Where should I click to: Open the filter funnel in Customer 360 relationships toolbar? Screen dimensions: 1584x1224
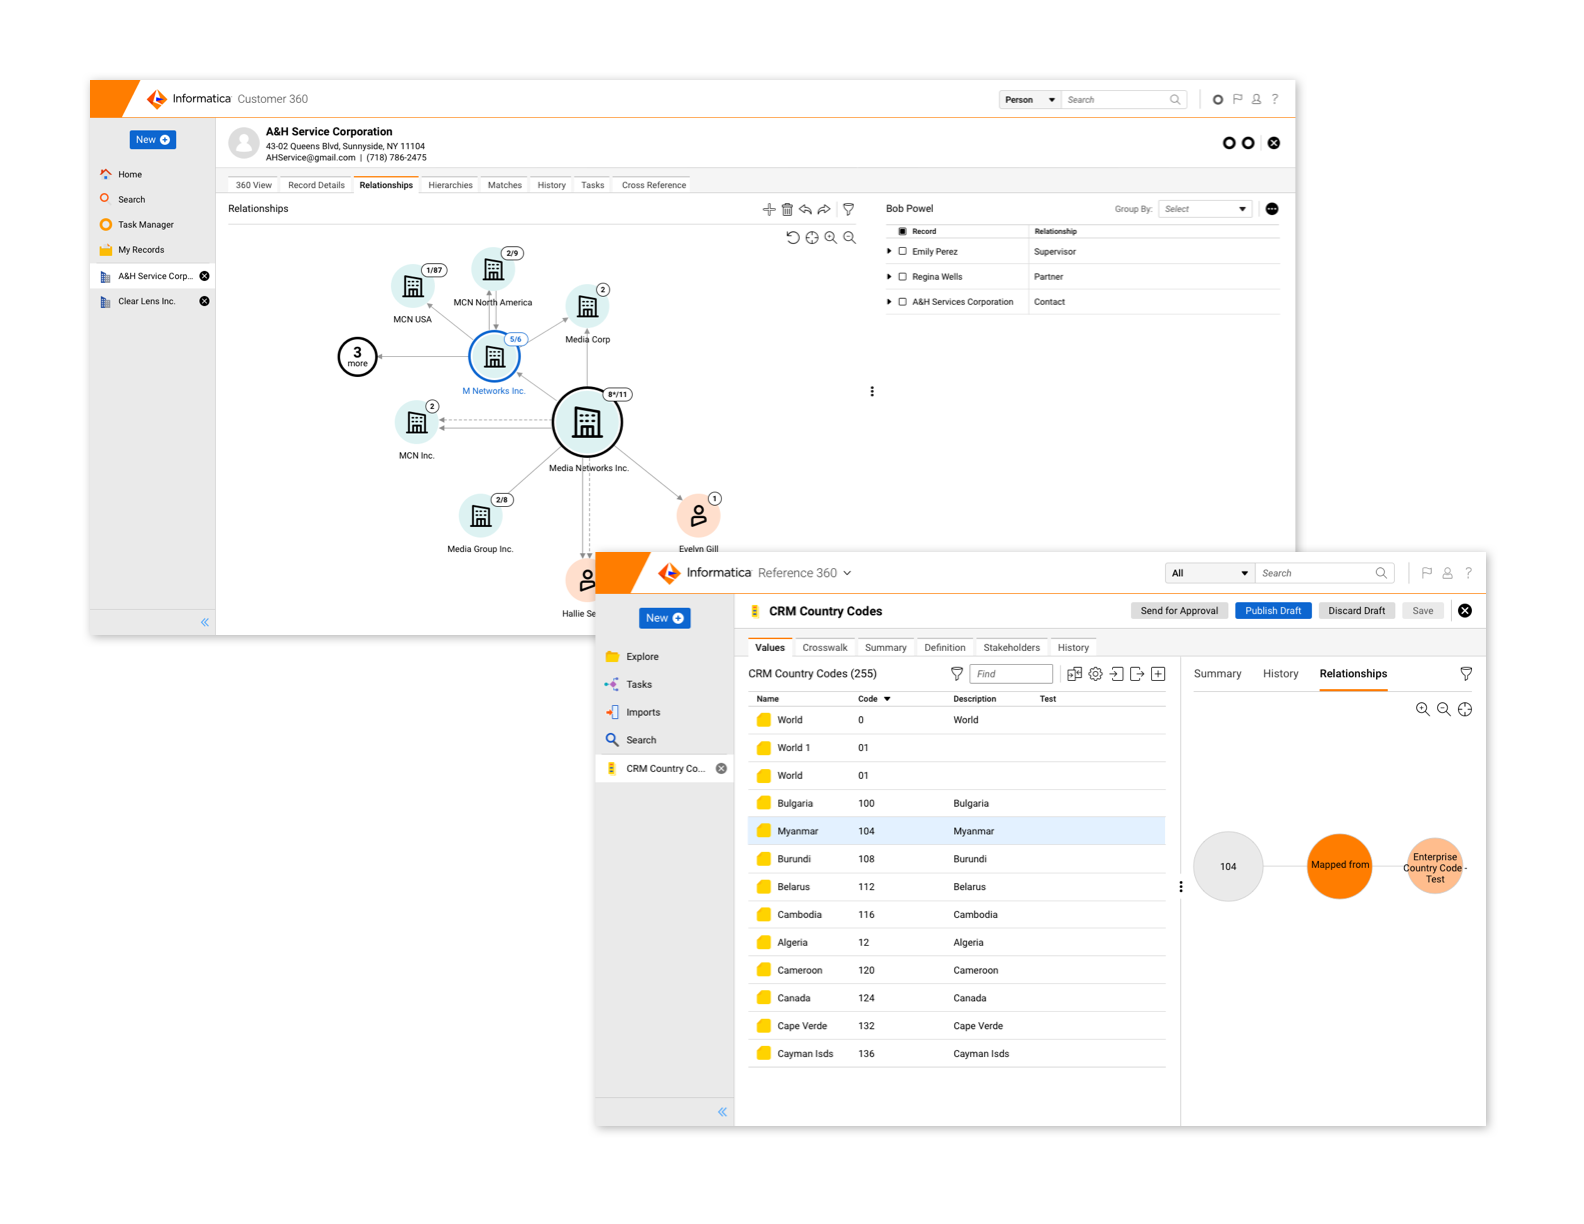tap(849, 209)
